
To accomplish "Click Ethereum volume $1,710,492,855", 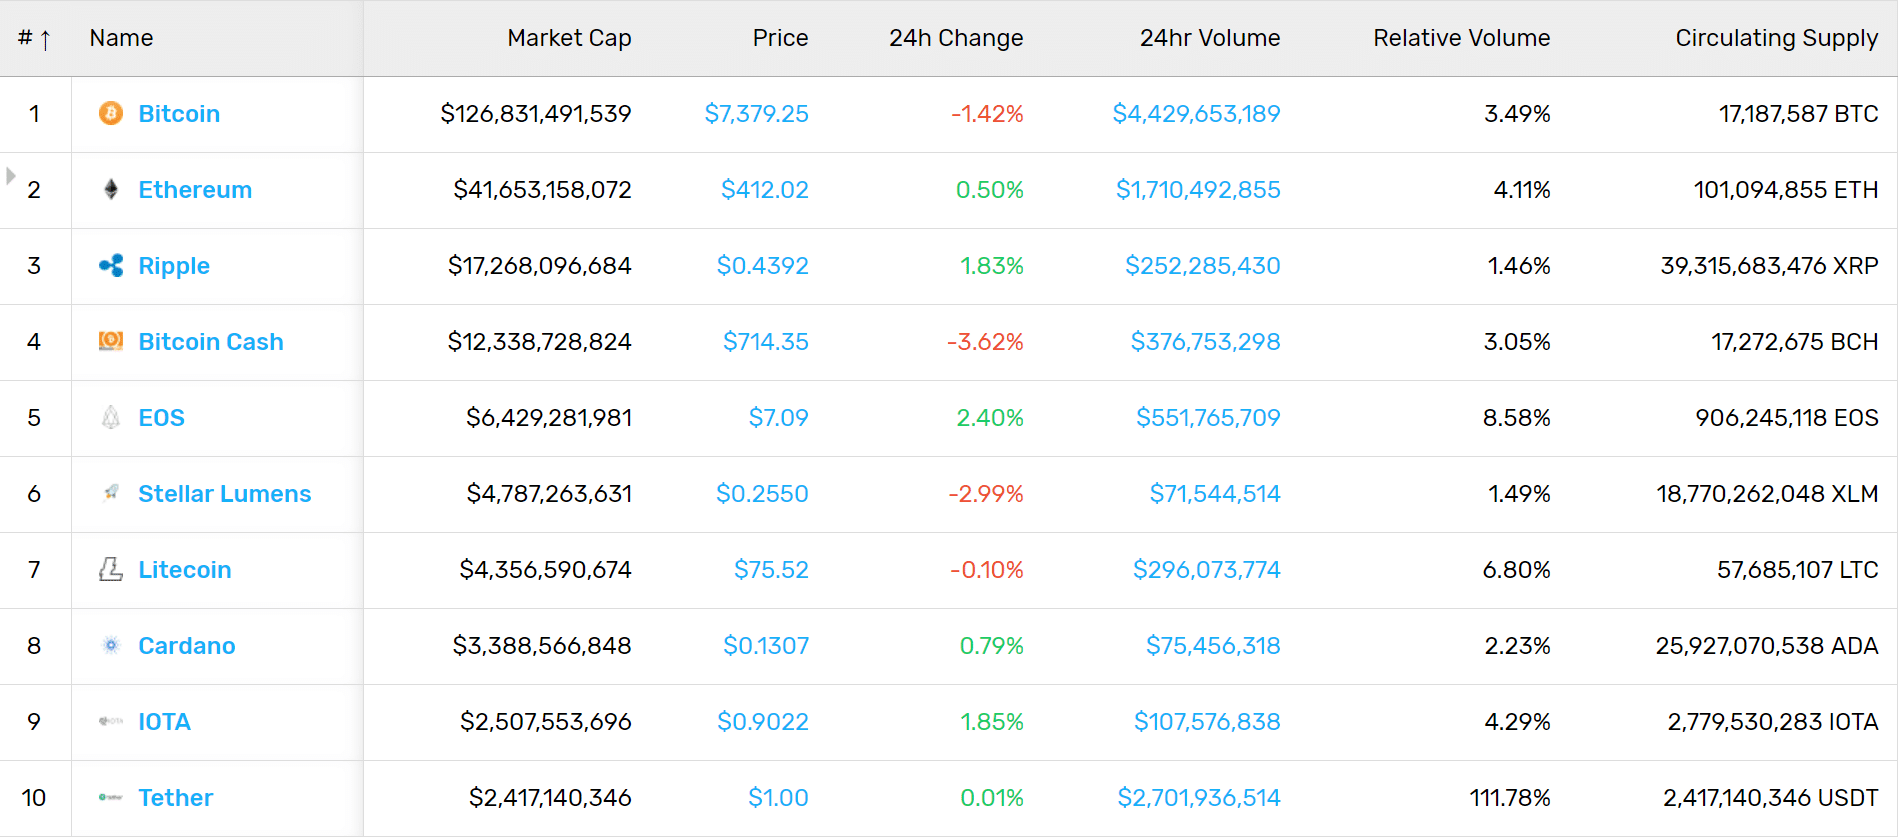I will pyautogui.click(x=1198, y=190).
